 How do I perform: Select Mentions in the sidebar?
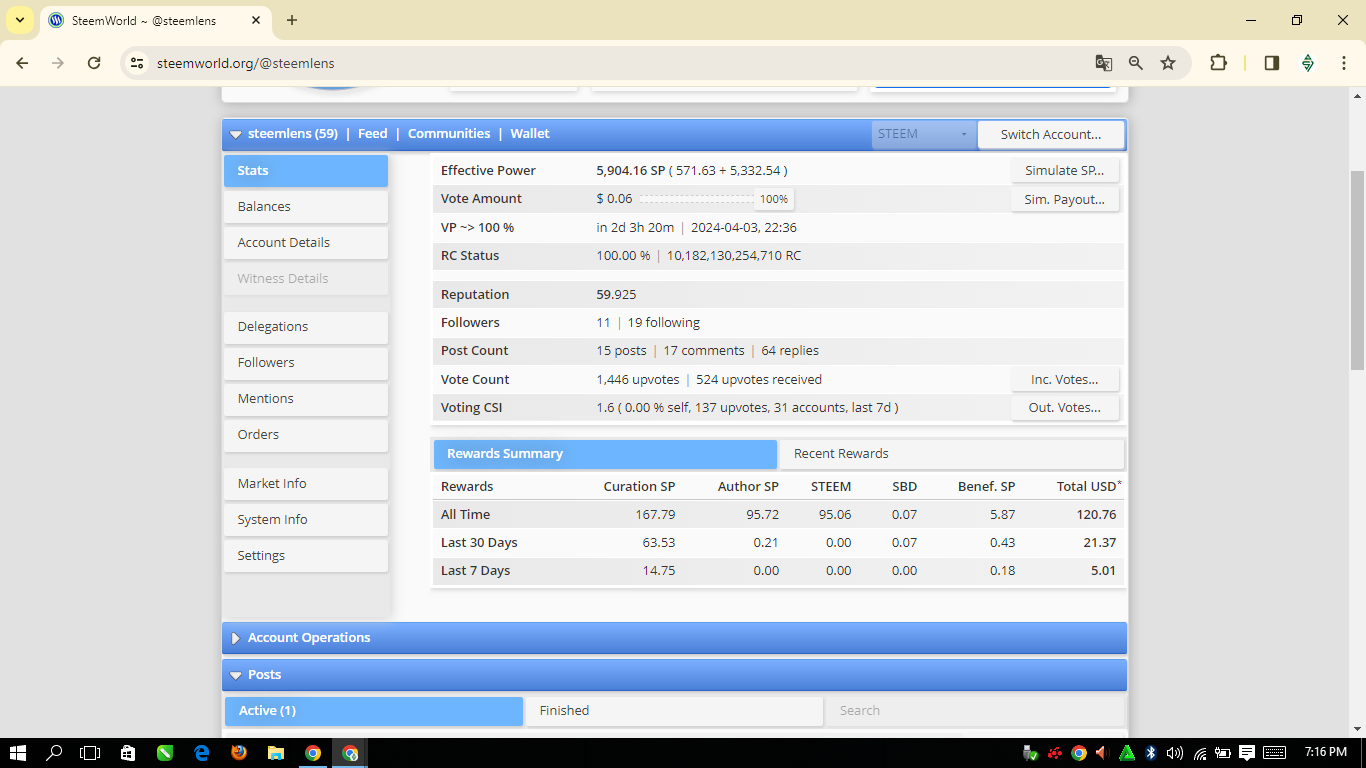306,399
